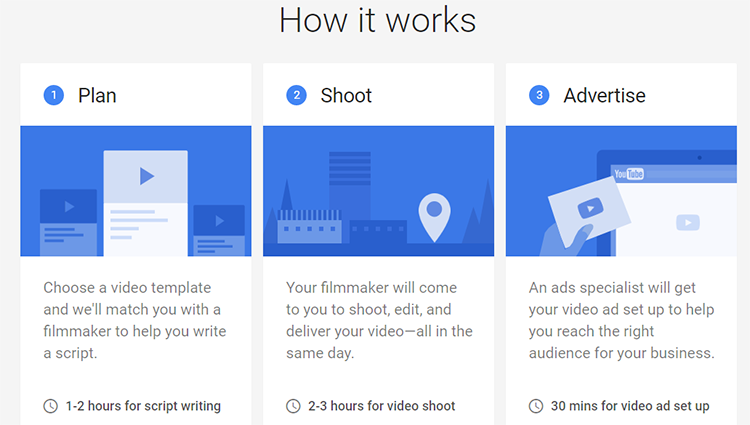Click the number 2 step badge
The height and width of the screenshot is (425, 750).
[x=296, y=96]
